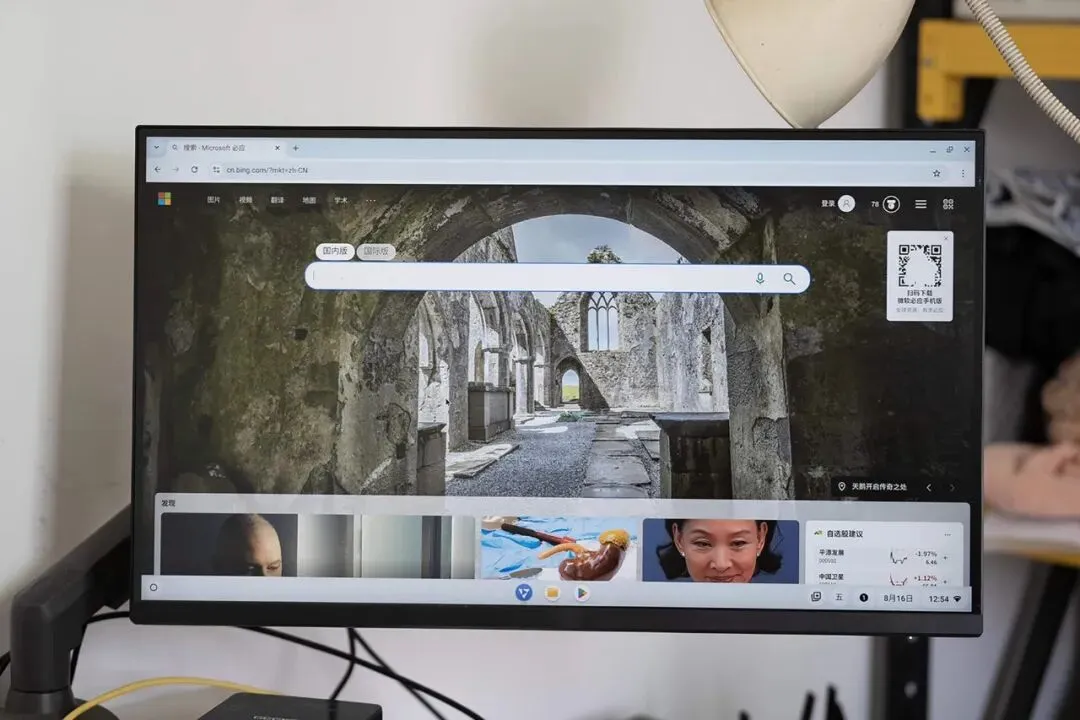This screenshot has height=720, width=1080.
Task: Open 自选股建议 card options menu
Action: tap(948, 535)
